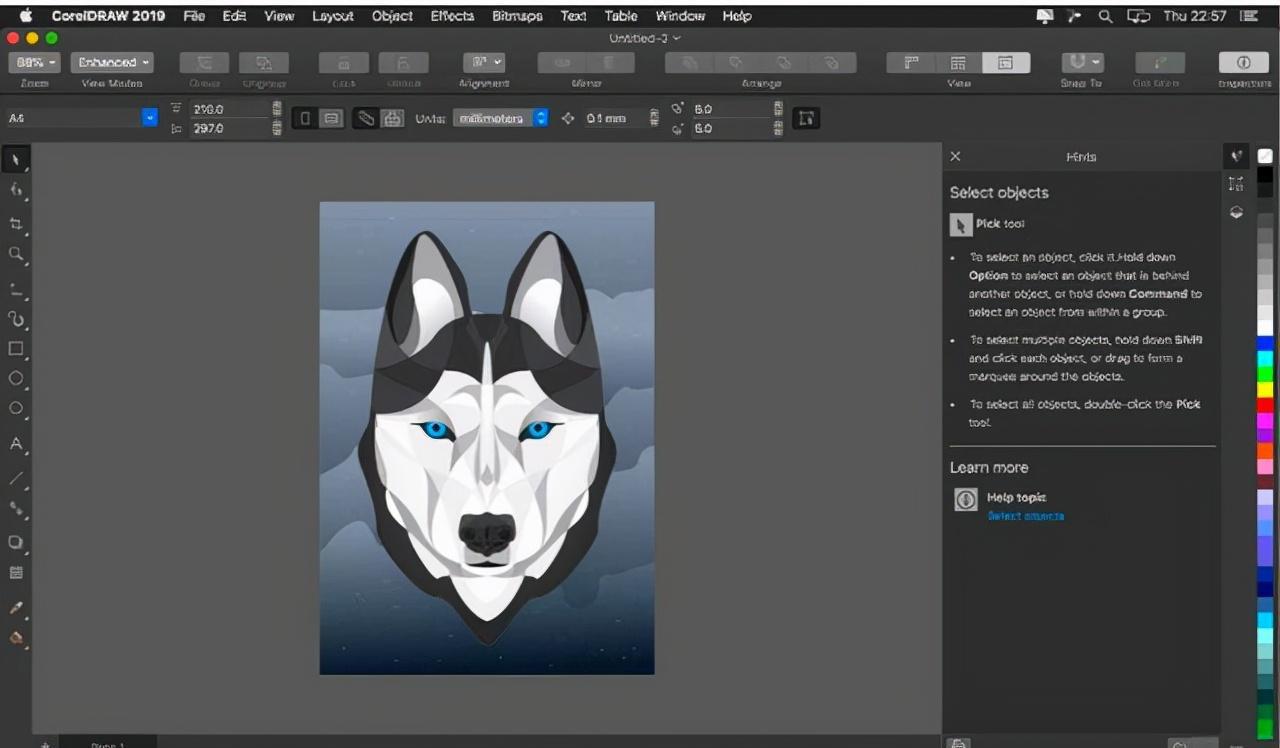
Task: Open the Enhanced view mode dropdown
Action: click(x=113, y=62)
